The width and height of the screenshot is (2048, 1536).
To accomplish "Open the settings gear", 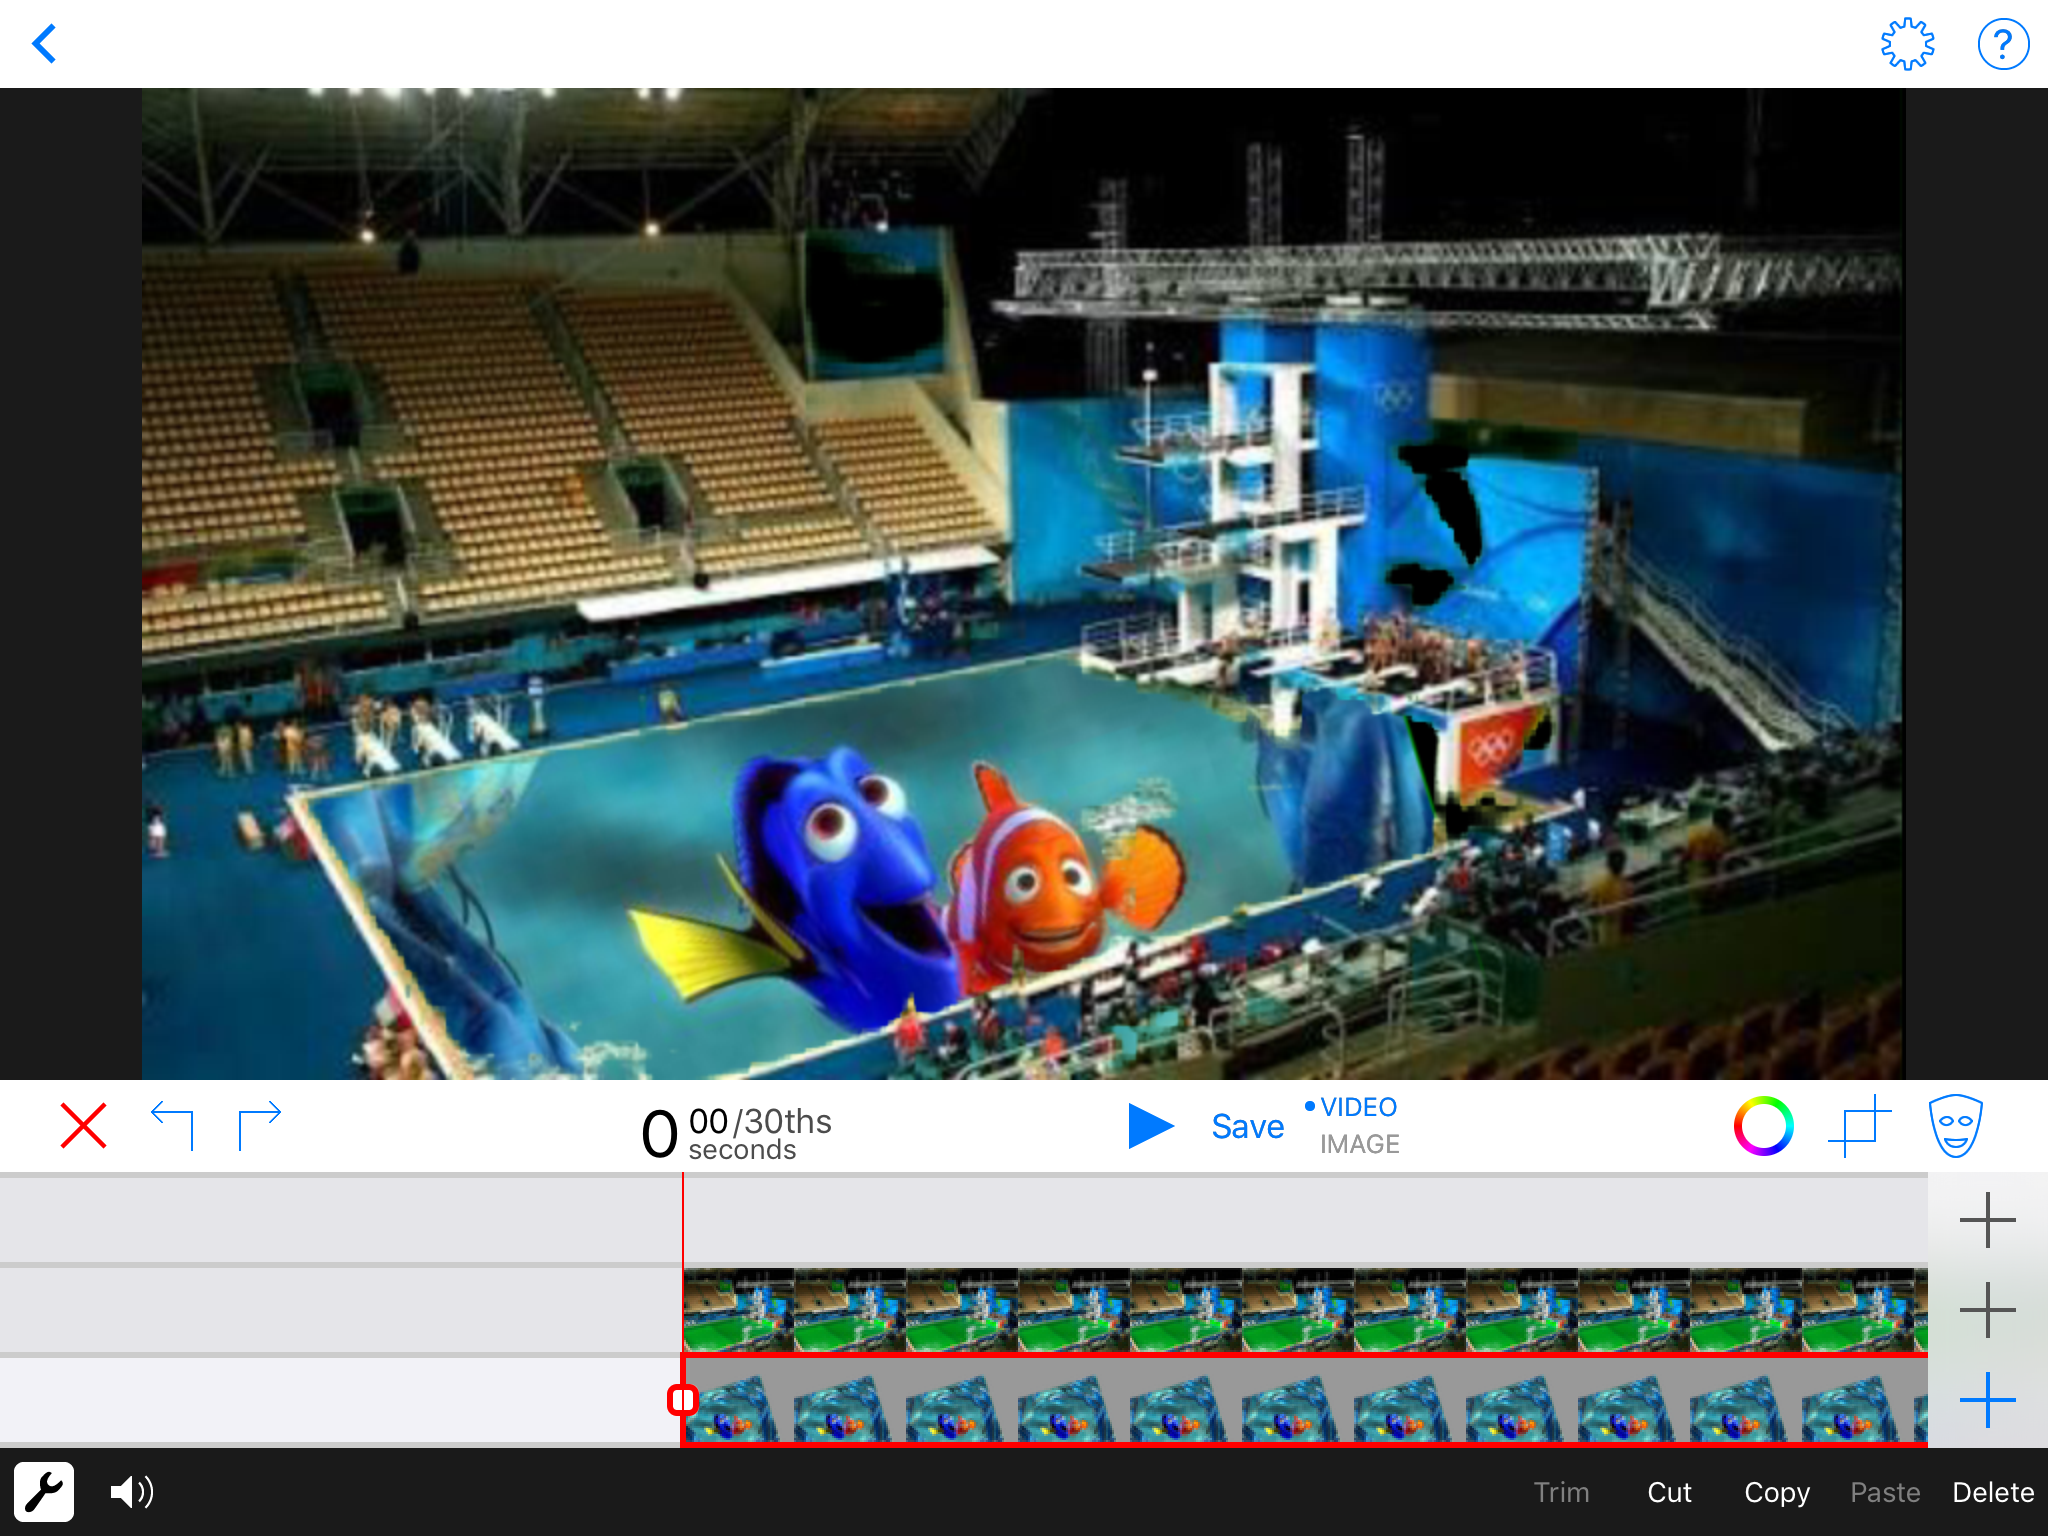I will pyautogui.click(x=1907, y=44).
